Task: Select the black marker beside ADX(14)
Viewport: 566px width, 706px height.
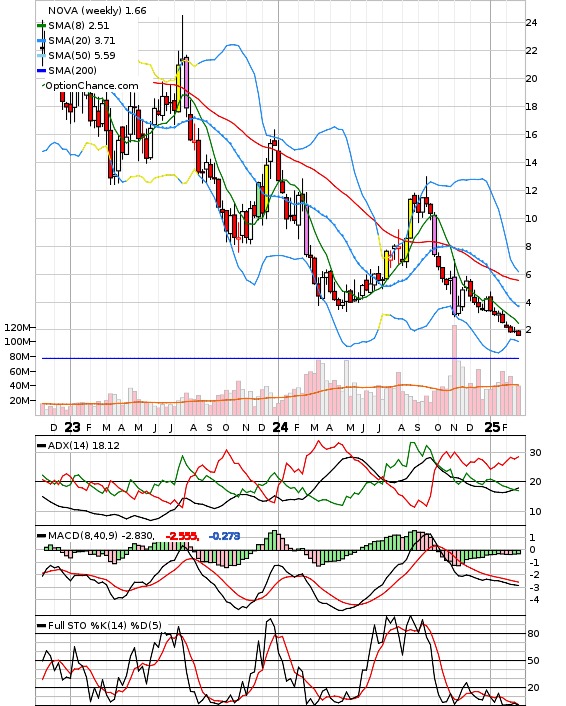Action: tap(41, 446)
